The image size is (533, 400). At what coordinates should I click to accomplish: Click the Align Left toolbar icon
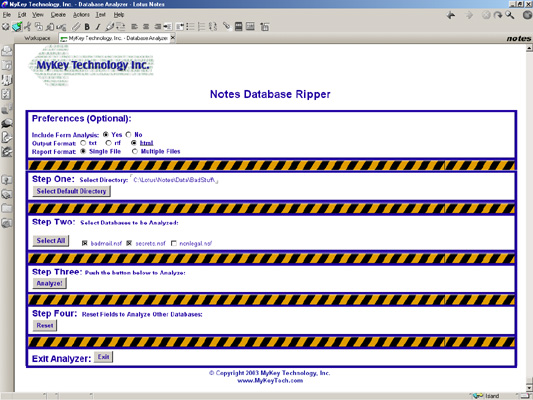pyautogui.click(x=135, y=27)
